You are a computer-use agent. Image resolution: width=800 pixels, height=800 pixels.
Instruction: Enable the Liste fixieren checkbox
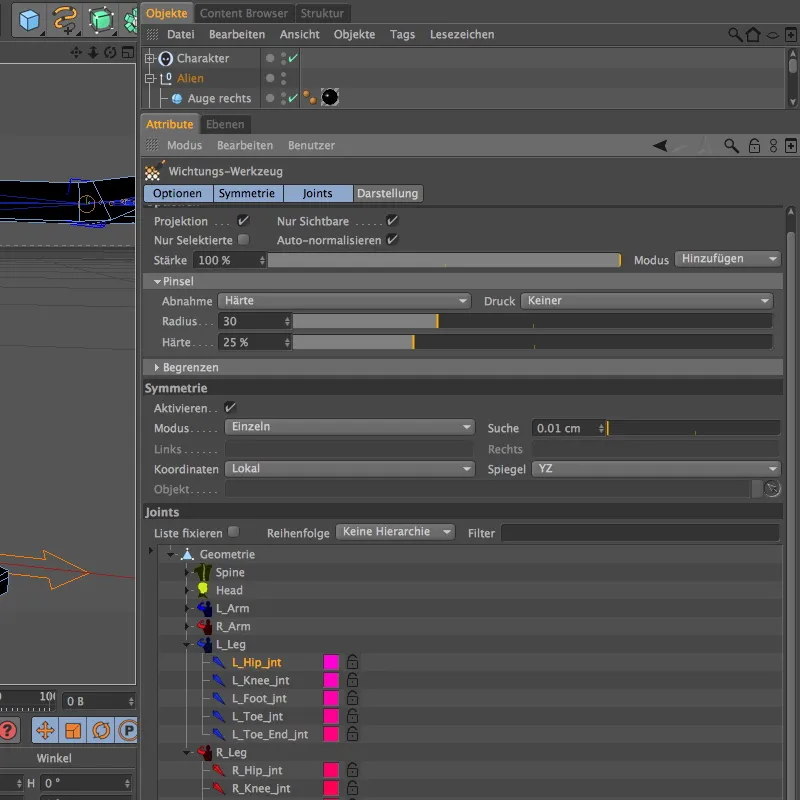[233, 532]
